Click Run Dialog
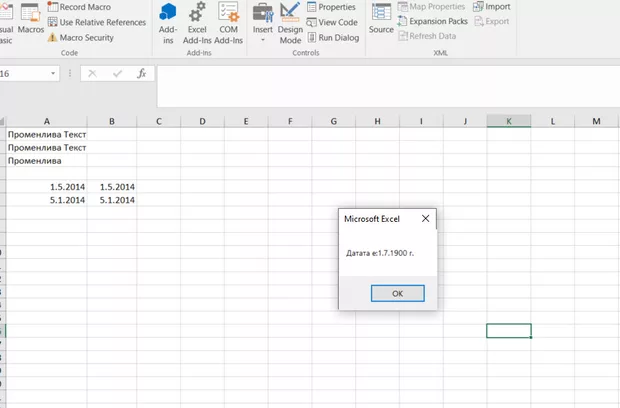Viewport: 620px width, 408px height. (x=333, y=37)
